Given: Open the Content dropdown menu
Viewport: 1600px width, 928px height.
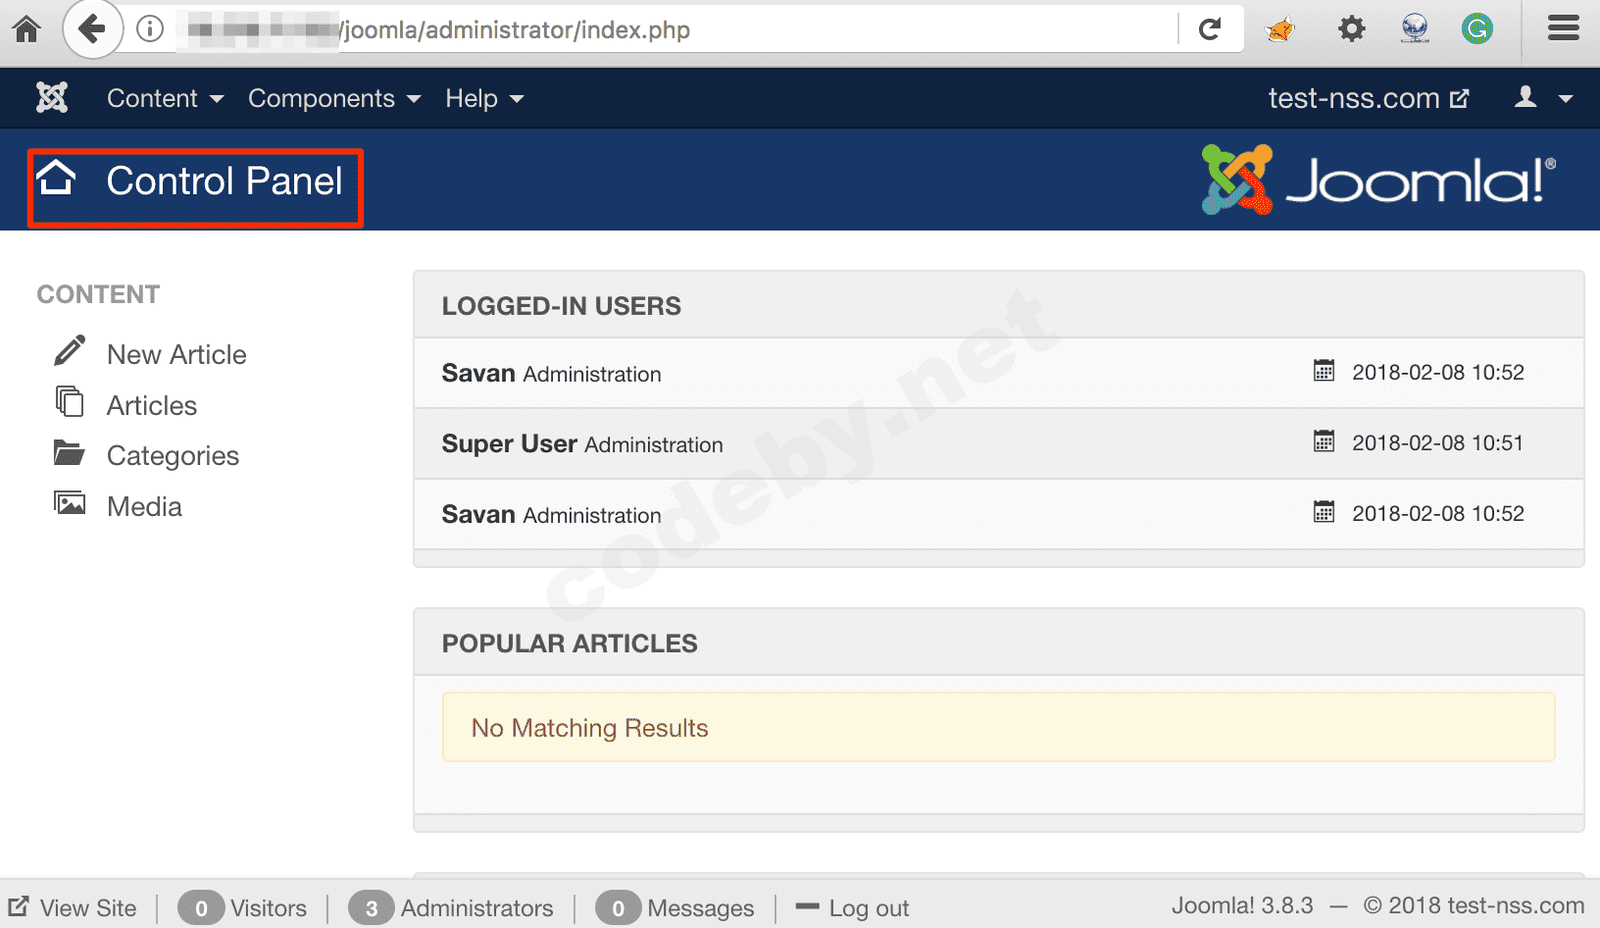Looking at the screenshot, I should 165,98.
